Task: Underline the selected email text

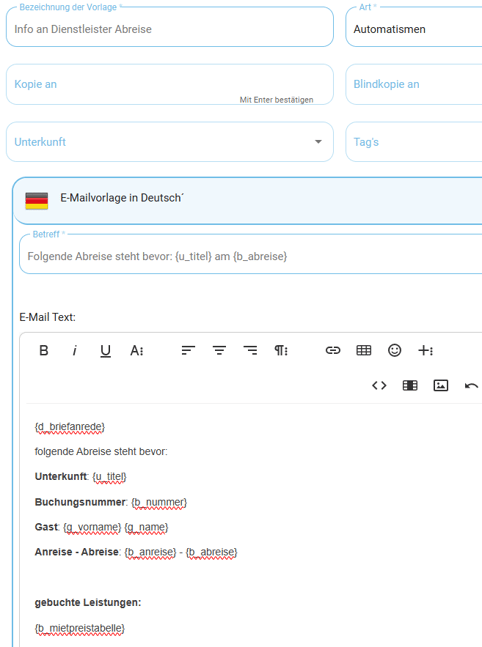Action: click(106, 351)
